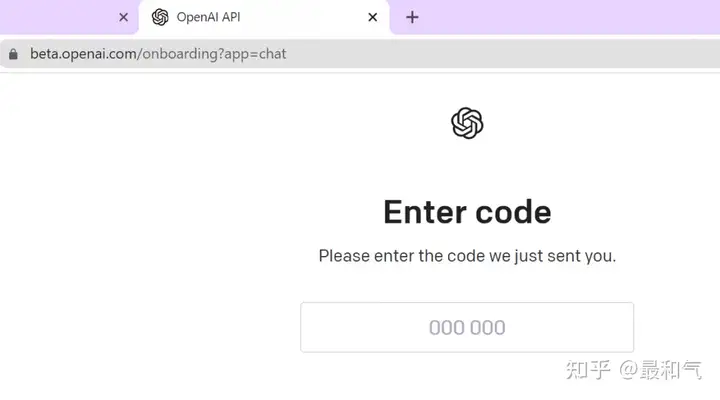Close the inactive left browser tab

pos(124,17)
